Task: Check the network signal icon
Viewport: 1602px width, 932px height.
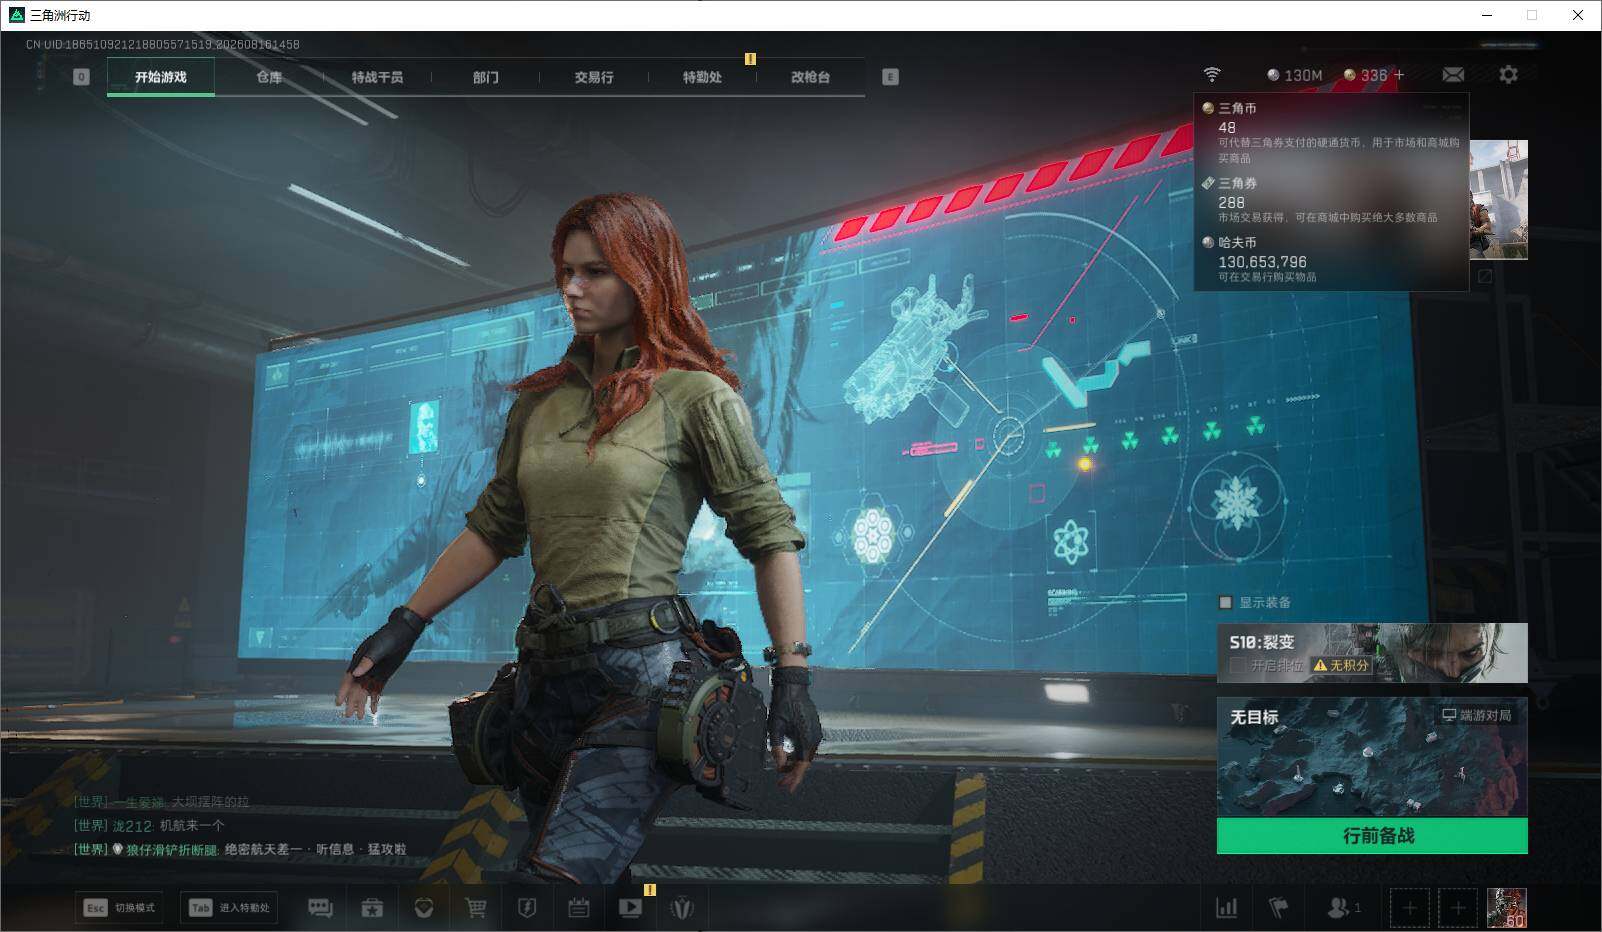Action: [x=1212, y=75]
